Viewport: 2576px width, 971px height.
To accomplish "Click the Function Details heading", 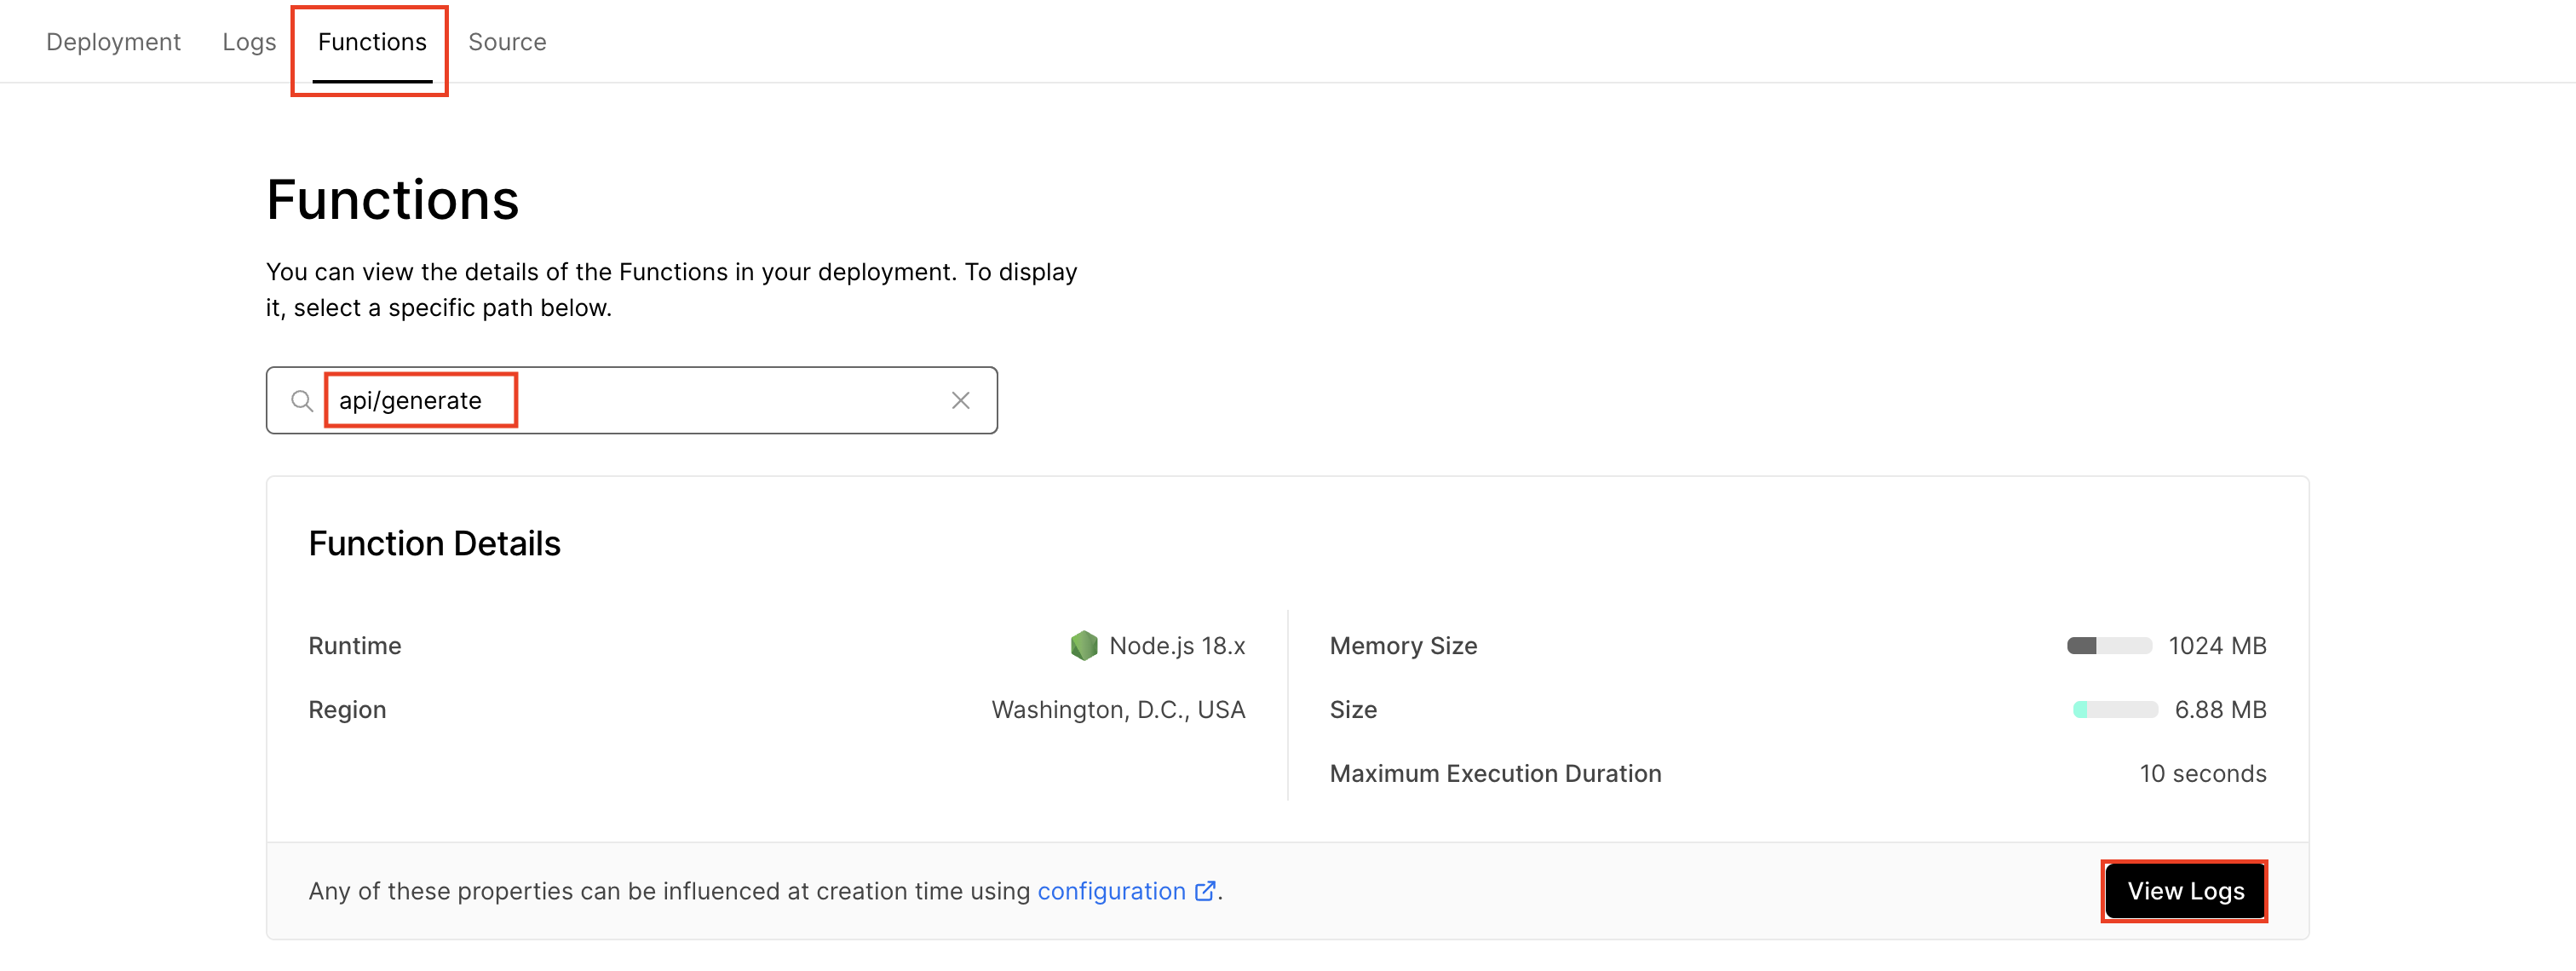I will click(434, 544).
